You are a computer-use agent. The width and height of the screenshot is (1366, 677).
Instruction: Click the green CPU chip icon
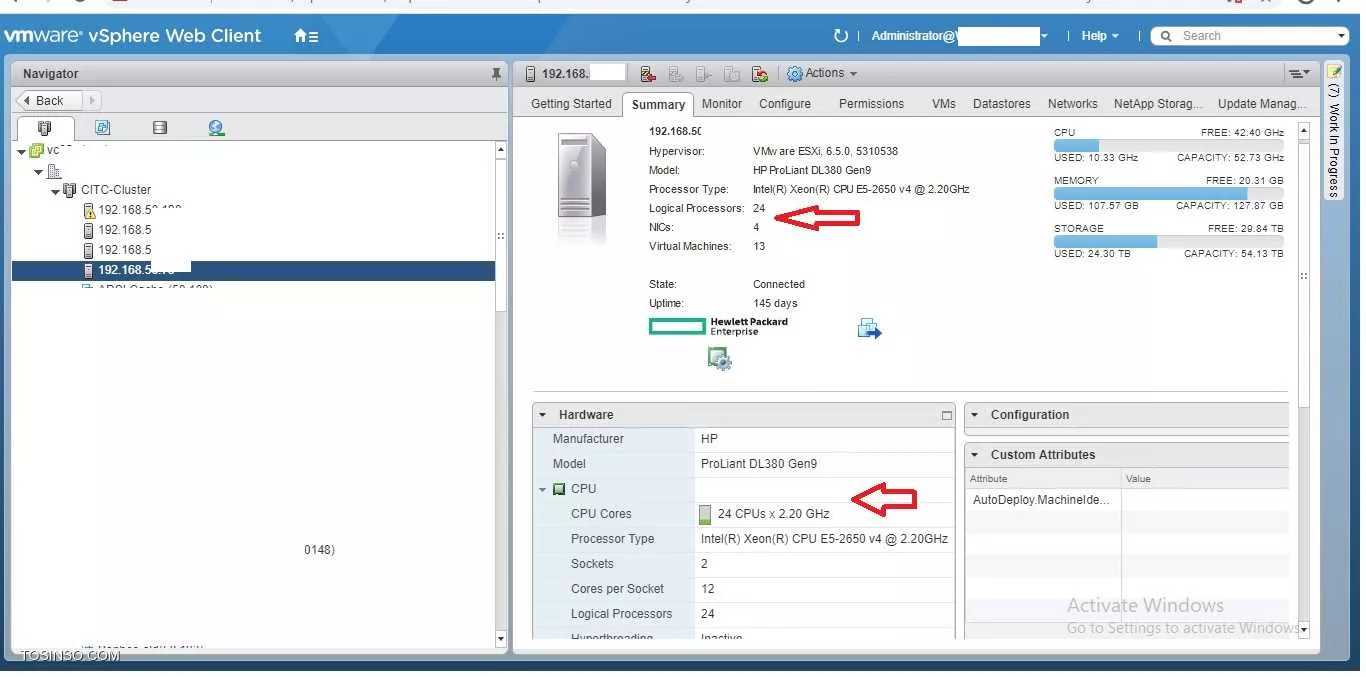(559, 489)
